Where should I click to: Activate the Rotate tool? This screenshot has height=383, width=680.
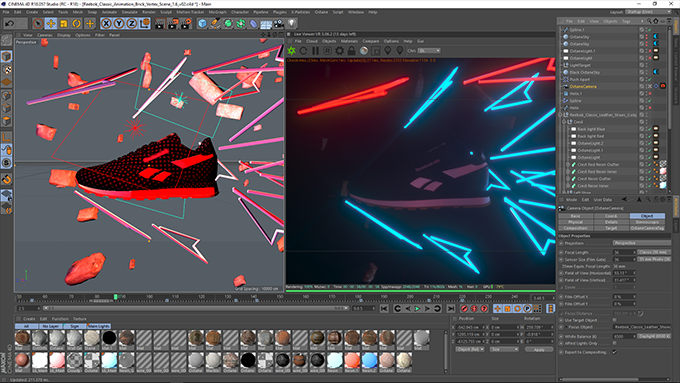(x=77, y=23)
